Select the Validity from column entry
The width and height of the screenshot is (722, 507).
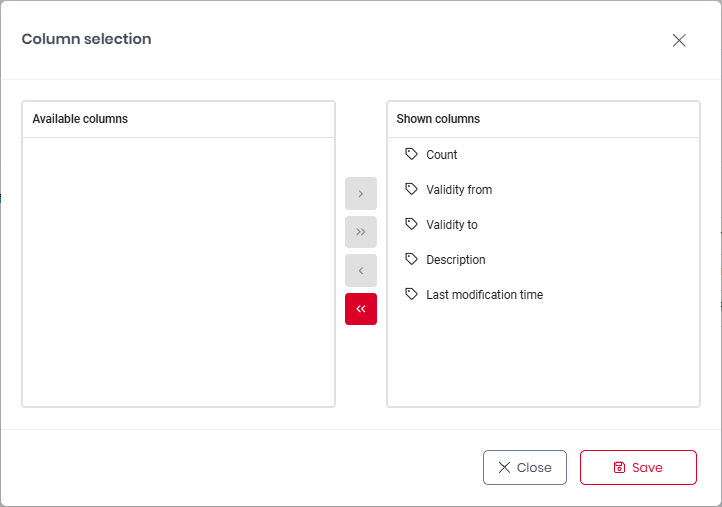tap(459, 190)
